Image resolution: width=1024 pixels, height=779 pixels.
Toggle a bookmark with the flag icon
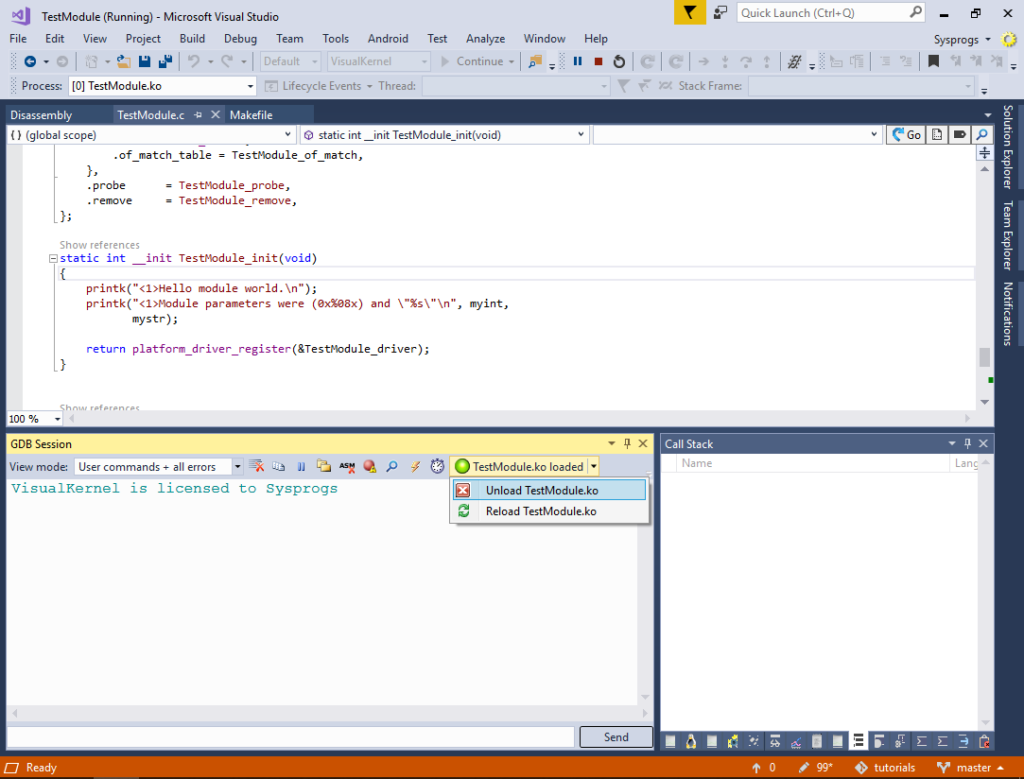(933, 61)
